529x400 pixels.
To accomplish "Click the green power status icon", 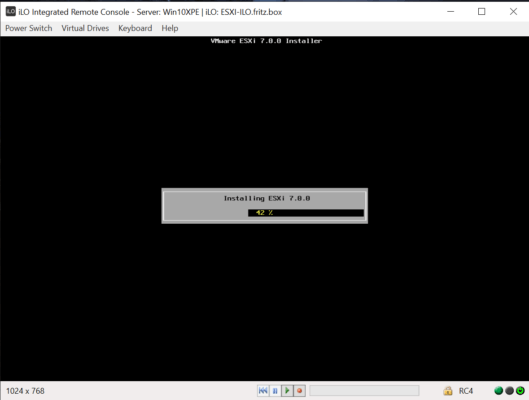I will pos(520,391).
